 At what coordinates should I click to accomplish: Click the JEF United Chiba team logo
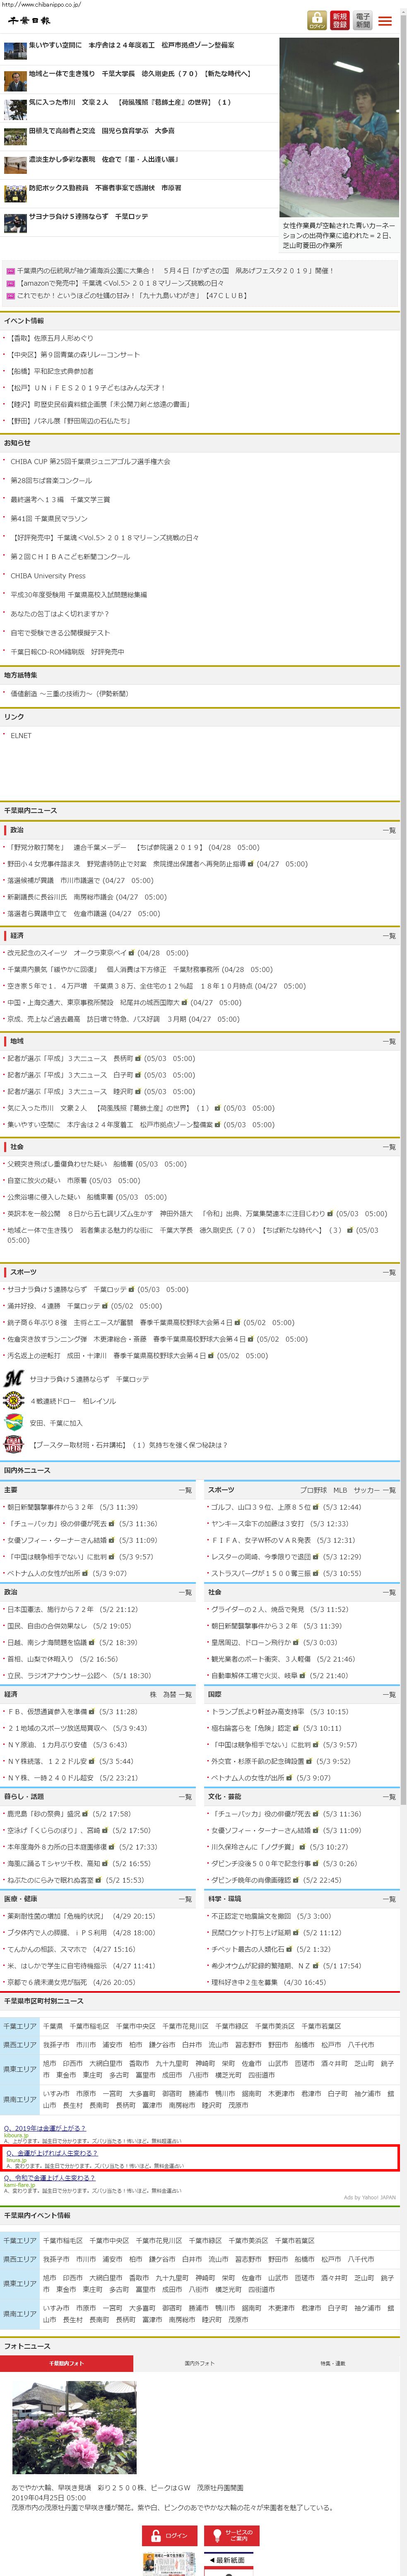click(14, 1422)
